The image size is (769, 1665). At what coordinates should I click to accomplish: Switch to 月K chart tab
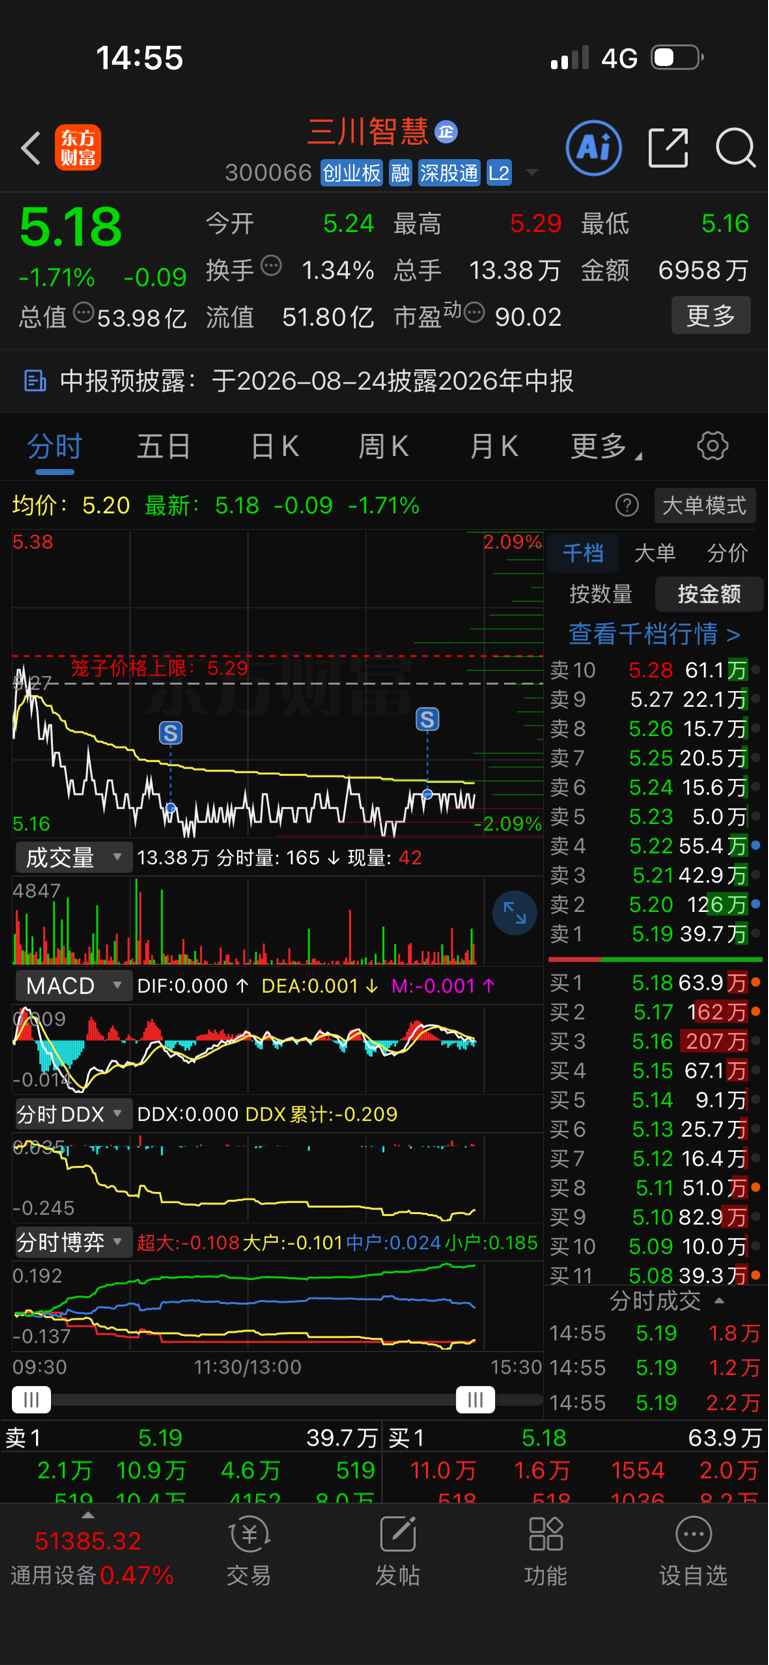(494, 446)
